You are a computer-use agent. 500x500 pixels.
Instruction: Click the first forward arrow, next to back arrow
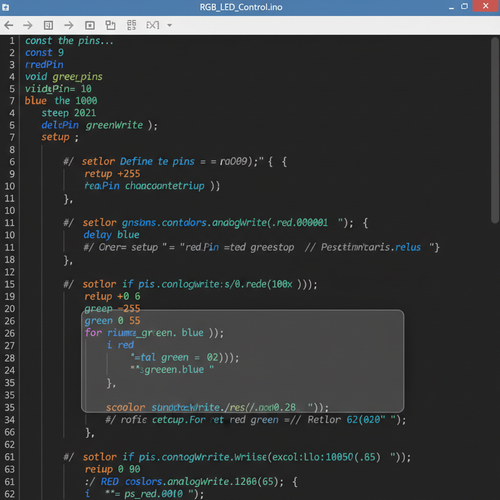(28, 25)
